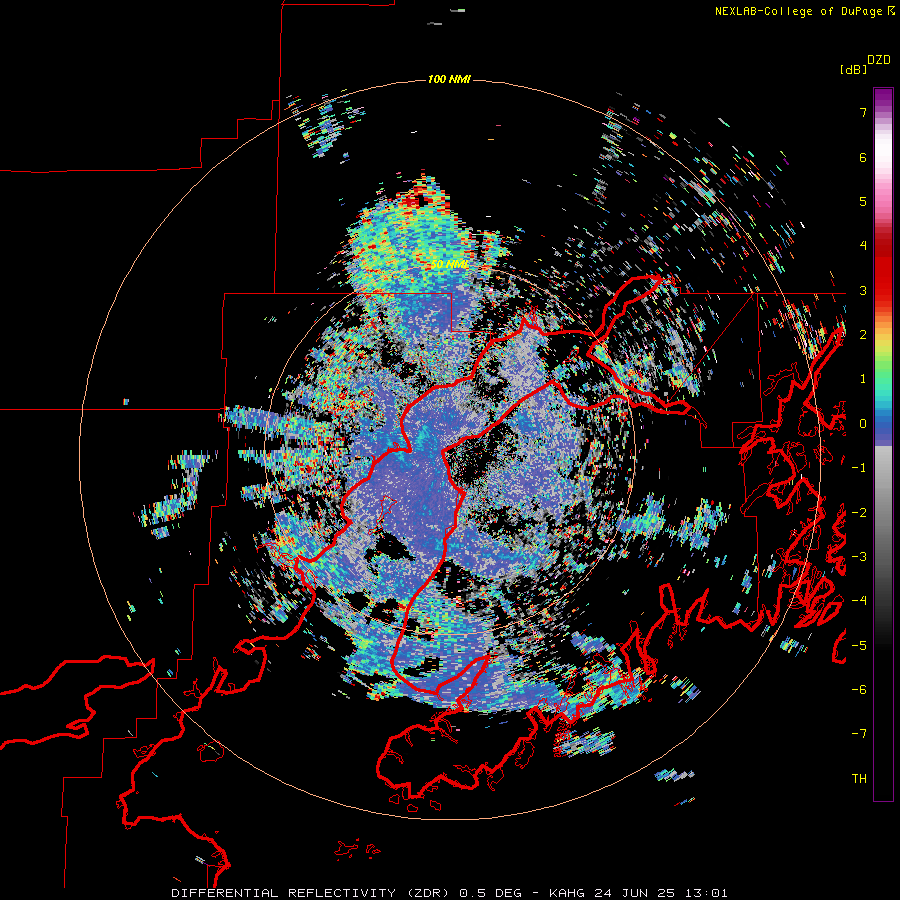Click the 1 value on the color scale

(x=863, y=379)
